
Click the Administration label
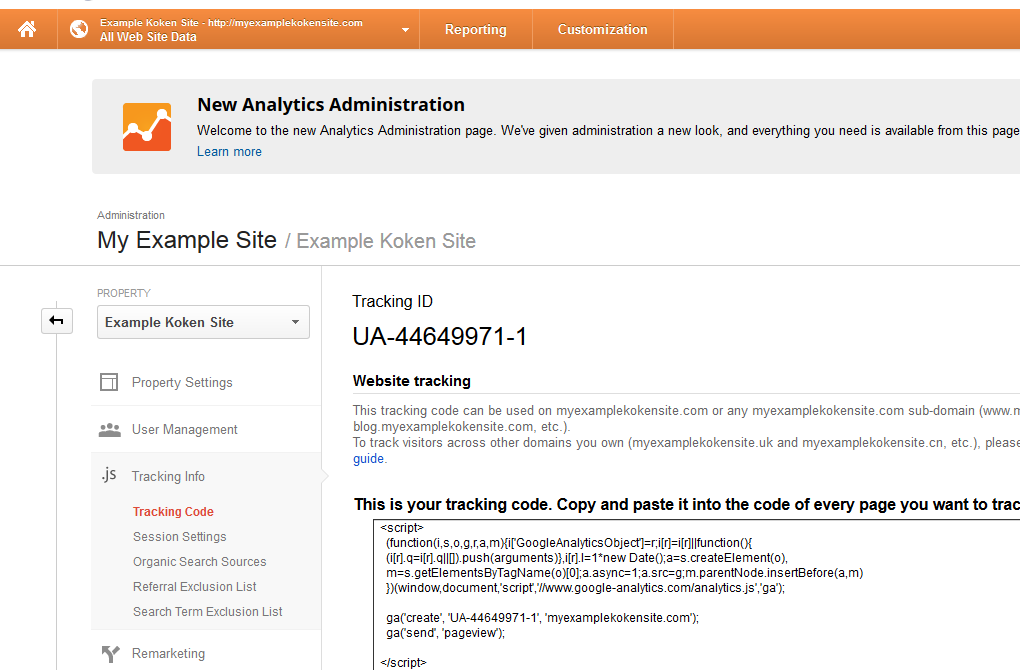tap(131, 215)
